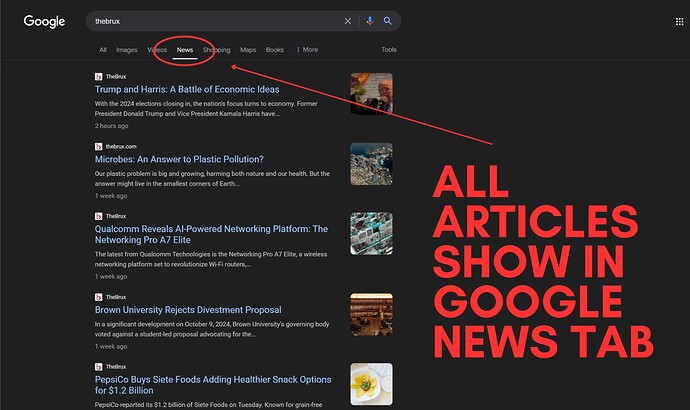Click snippet starting 'The latest from Qualcomm Technologies'
Image resolution: width=690 pixels, height=410 pixels.
coord(211,259)
